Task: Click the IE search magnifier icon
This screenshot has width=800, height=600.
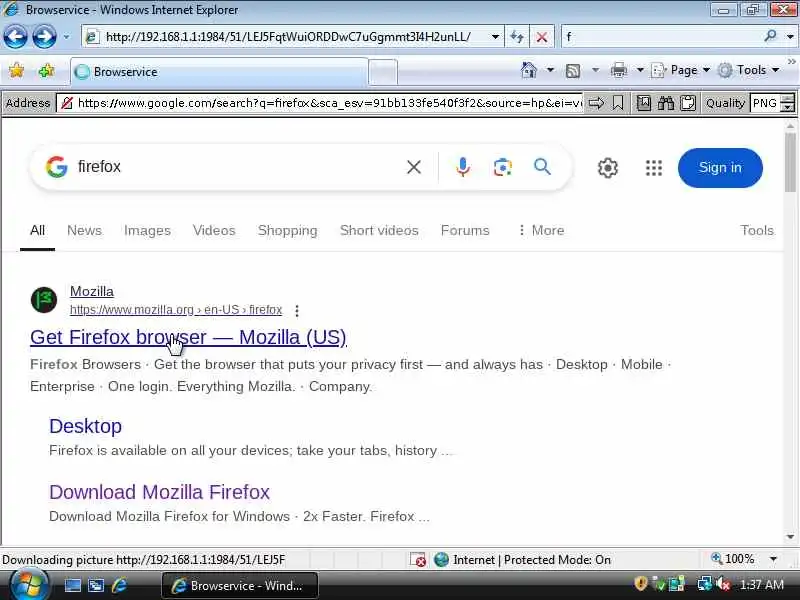Action: (x=770, y=36)
